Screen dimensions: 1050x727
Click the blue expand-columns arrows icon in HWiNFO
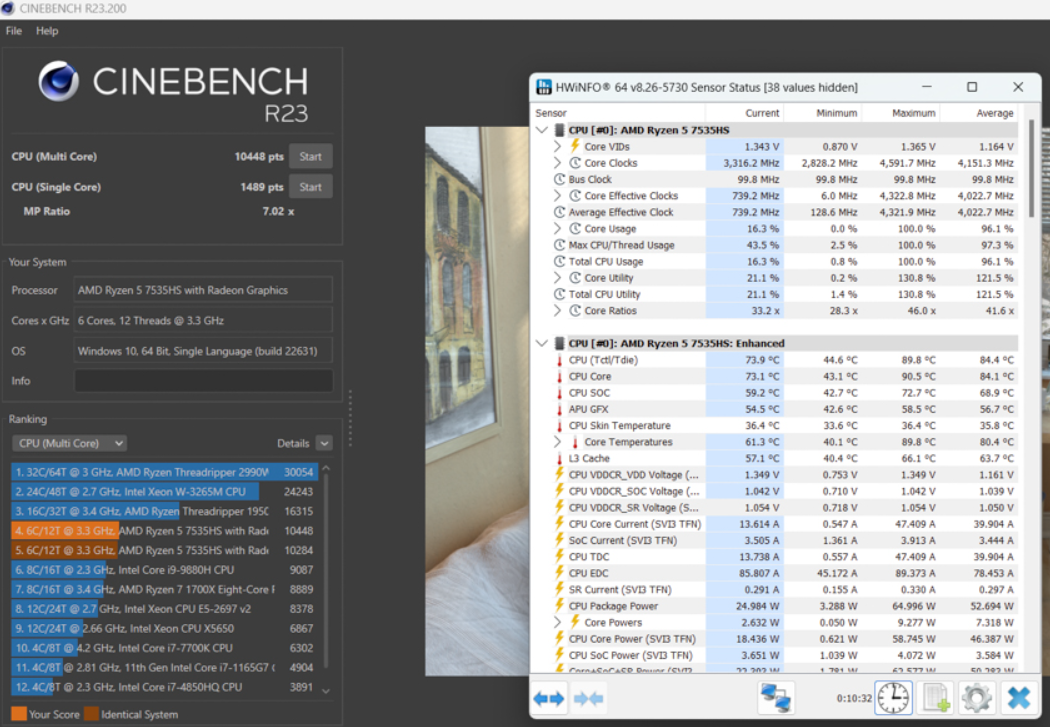click(x=549, y=698)
